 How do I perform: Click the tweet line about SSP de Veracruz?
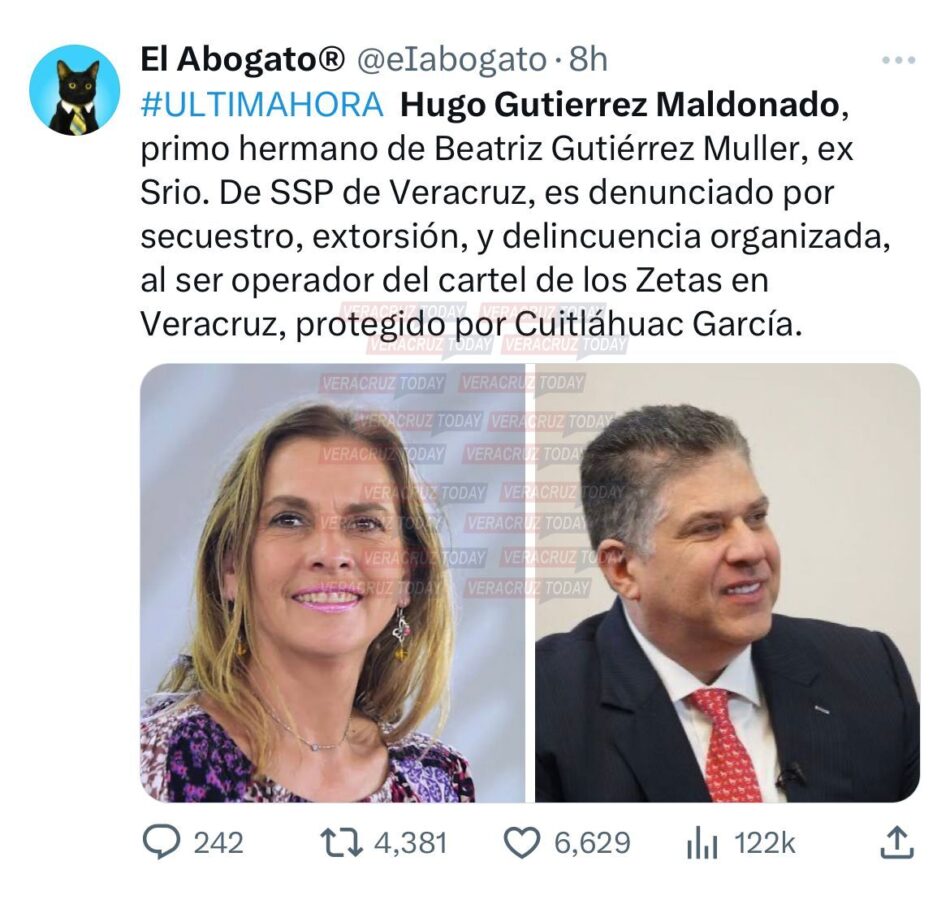tap(487, 193)
